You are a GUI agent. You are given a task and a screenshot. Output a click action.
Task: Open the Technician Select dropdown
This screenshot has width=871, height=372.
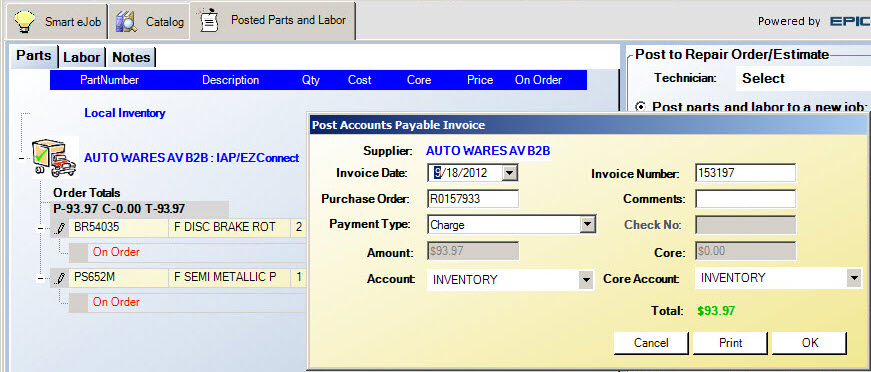(x=803, y=78)
